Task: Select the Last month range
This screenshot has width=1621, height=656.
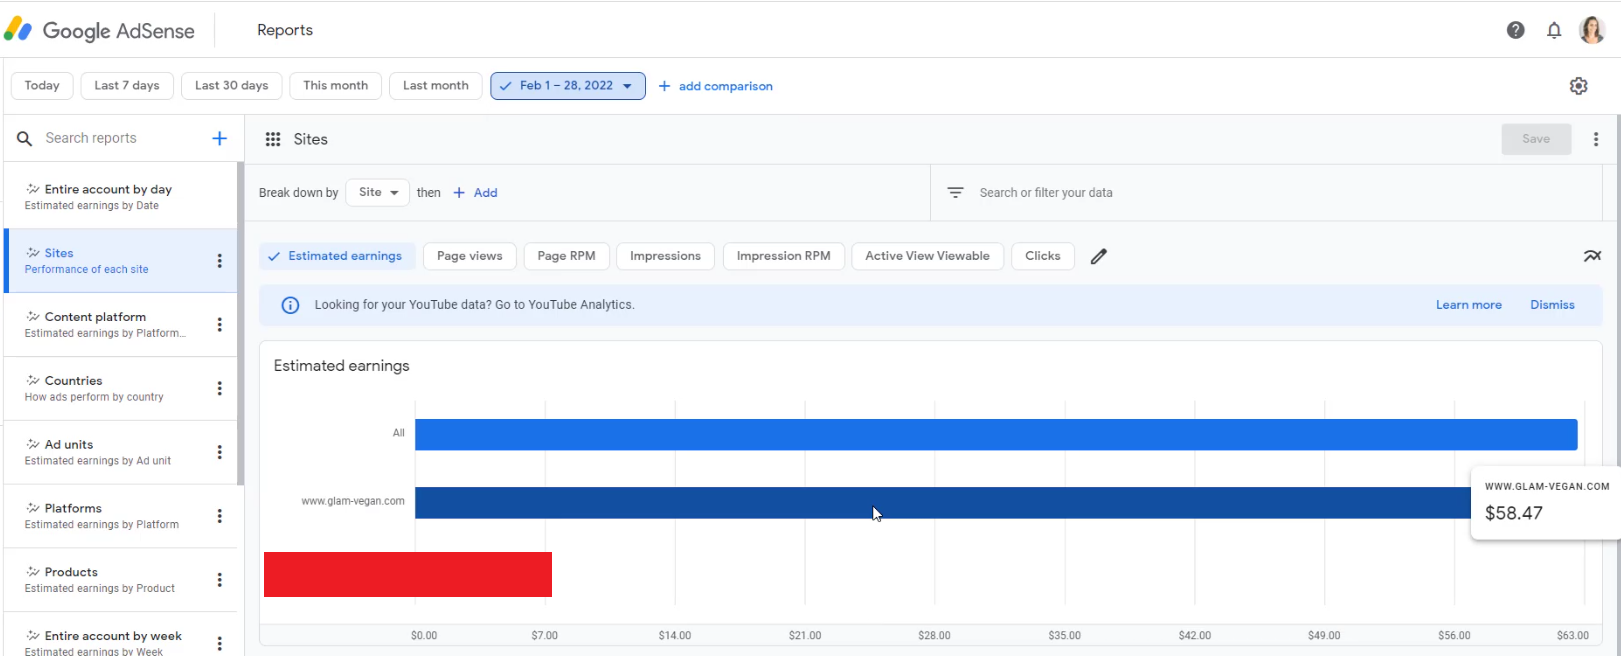Action: click(x=436, y=86)
